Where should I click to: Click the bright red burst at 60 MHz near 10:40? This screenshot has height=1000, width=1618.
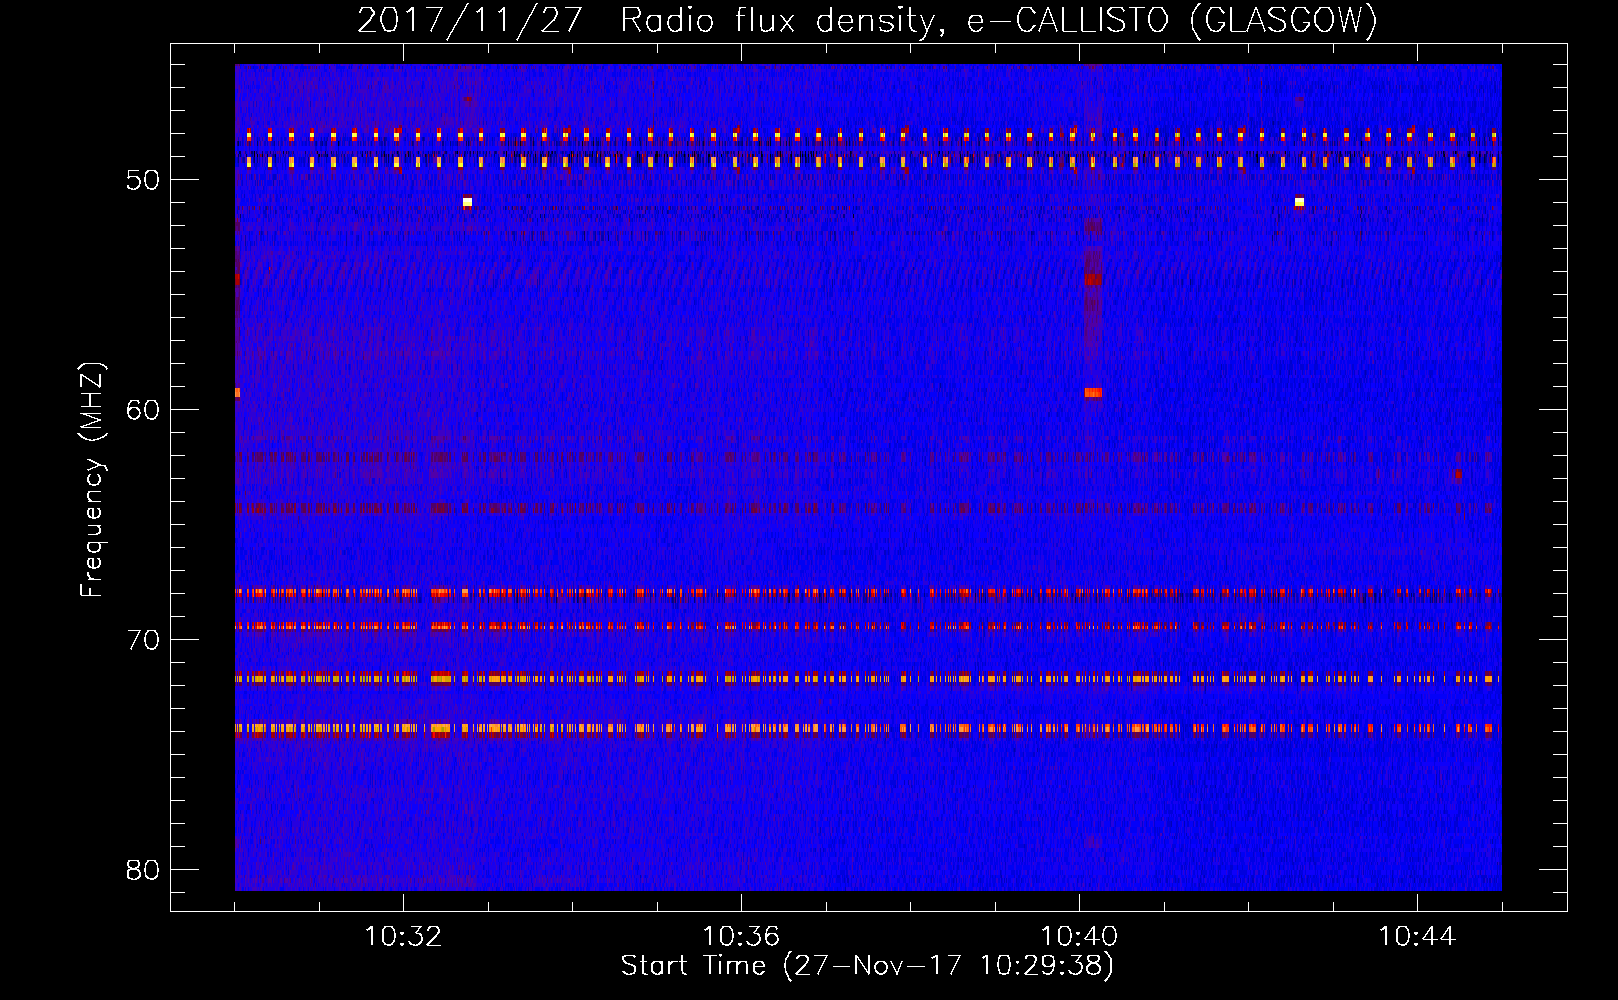(x=1093, y=393)
